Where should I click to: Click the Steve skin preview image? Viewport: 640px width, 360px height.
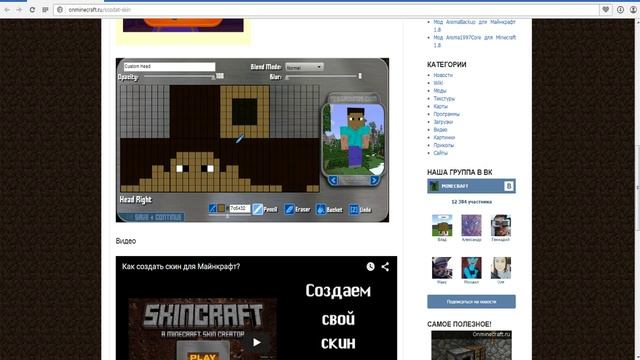click(x=353, y=140)
